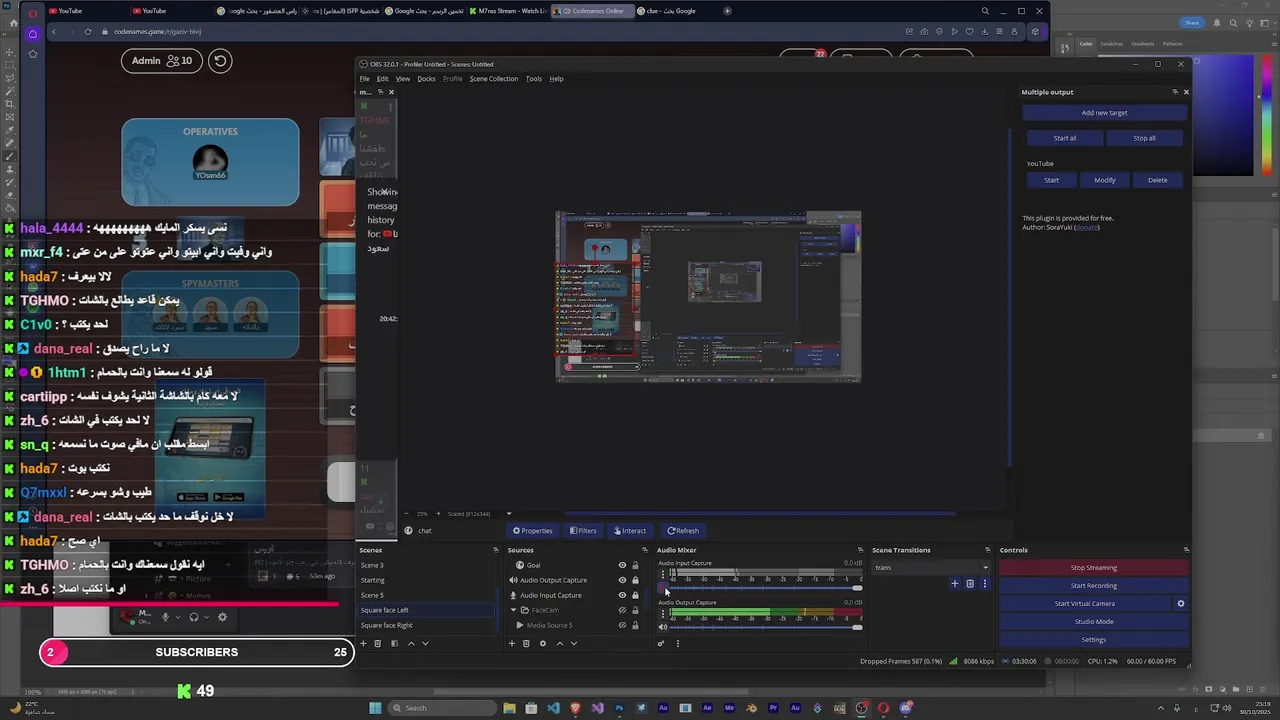This screenshot has width=1280, height=720.
Task: Toggle lock on Audio Output Capture source
Action: pyautogui.click(x=635, y=580)
